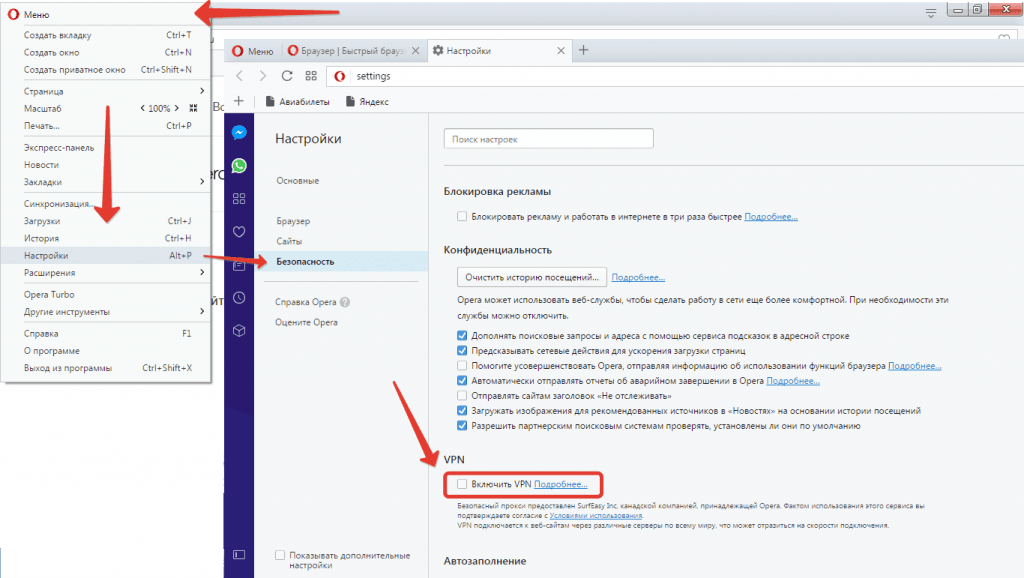Image resolution: width=1024 pixels, height=578 pixels.
Task: Go back with the back arrow
Action: coord(240,76)
